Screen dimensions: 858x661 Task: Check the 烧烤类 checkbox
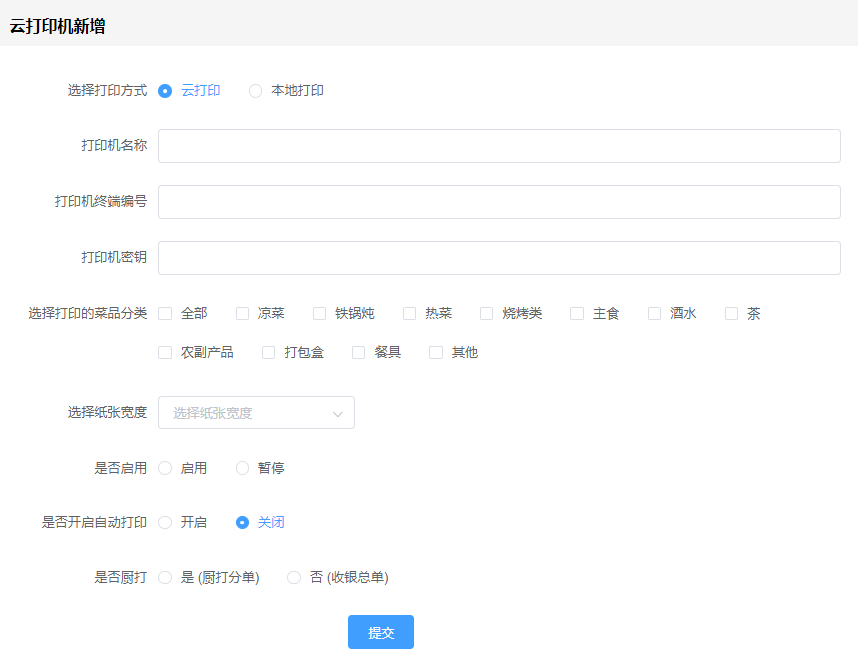(x=487, y=314)
